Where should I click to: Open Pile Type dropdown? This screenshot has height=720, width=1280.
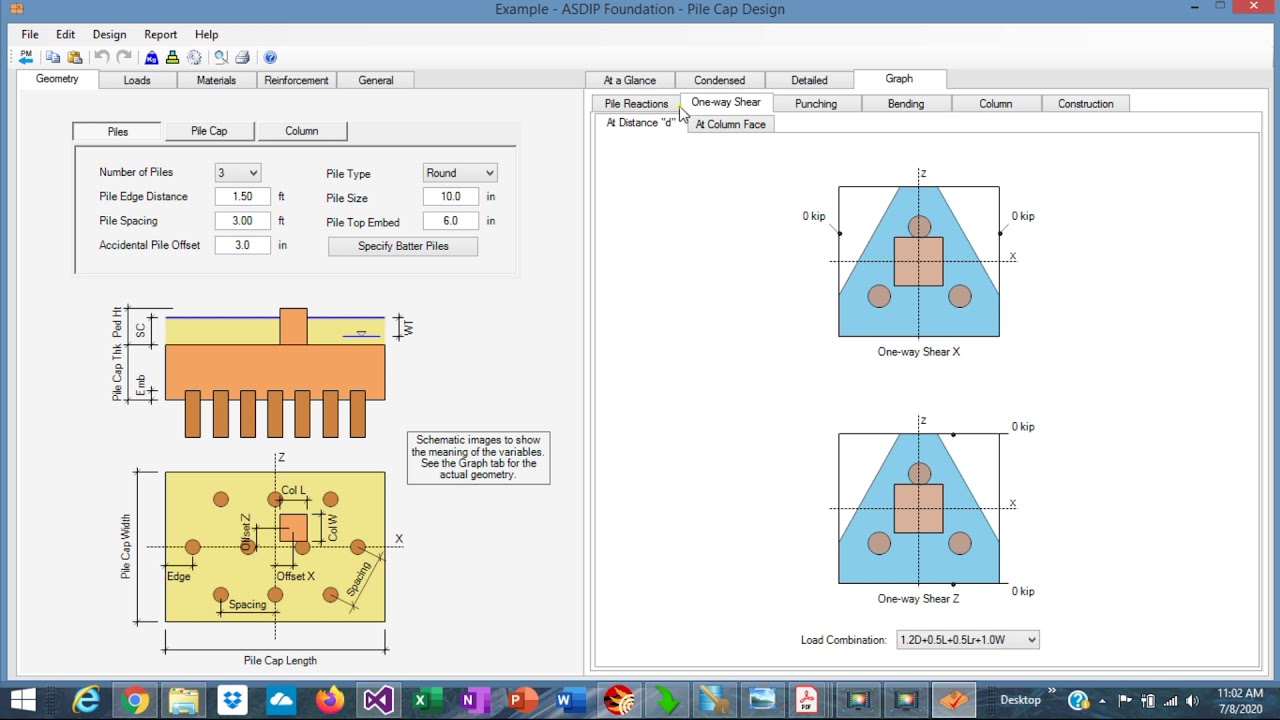coord(460,173)
